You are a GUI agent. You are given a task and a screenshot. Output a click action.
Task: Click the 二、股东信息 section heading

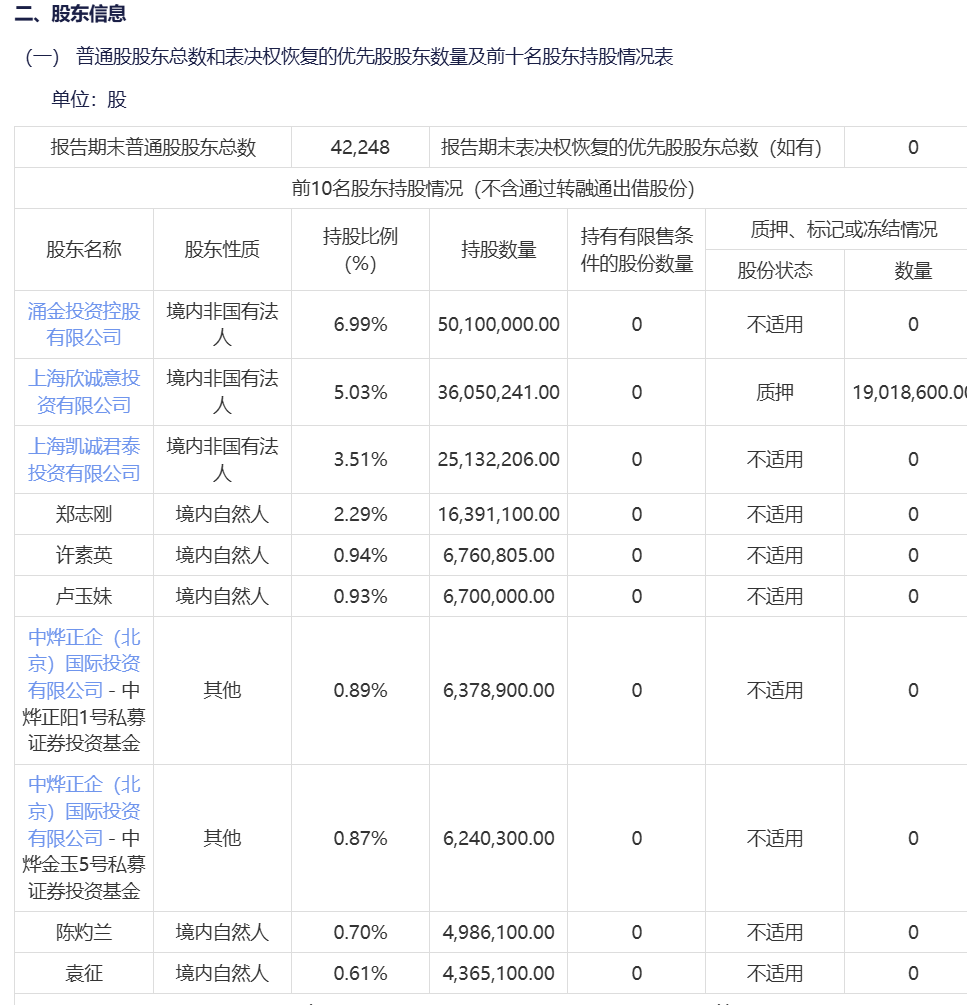click(x=70, y=13)
